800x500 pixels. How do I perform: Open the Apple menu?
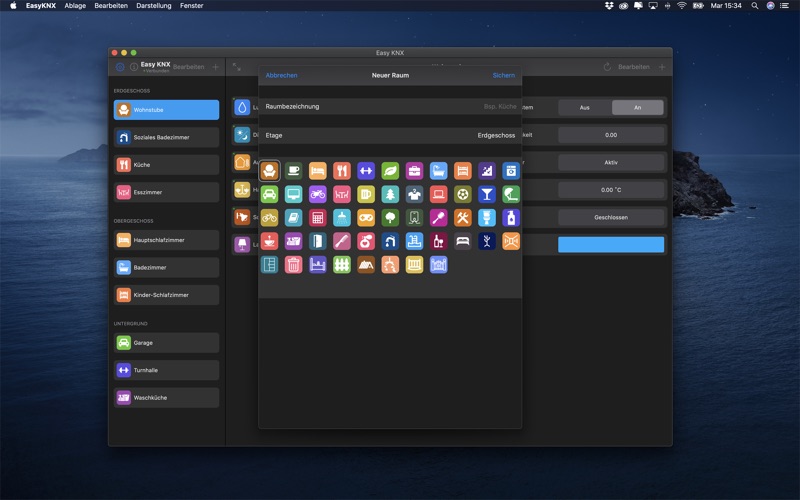point(14,6)
